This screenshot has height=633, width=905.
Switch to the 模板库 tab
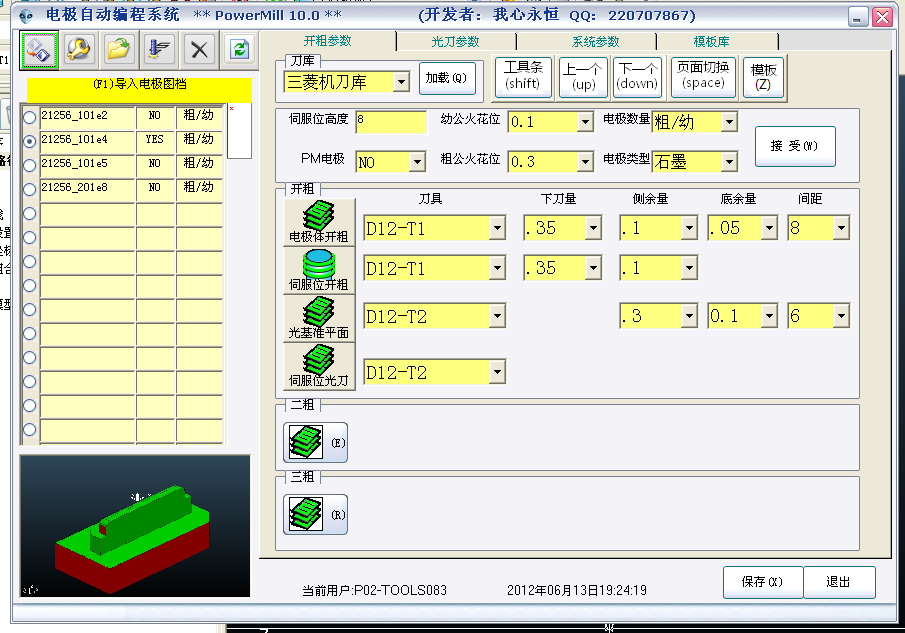click(711, 42)
